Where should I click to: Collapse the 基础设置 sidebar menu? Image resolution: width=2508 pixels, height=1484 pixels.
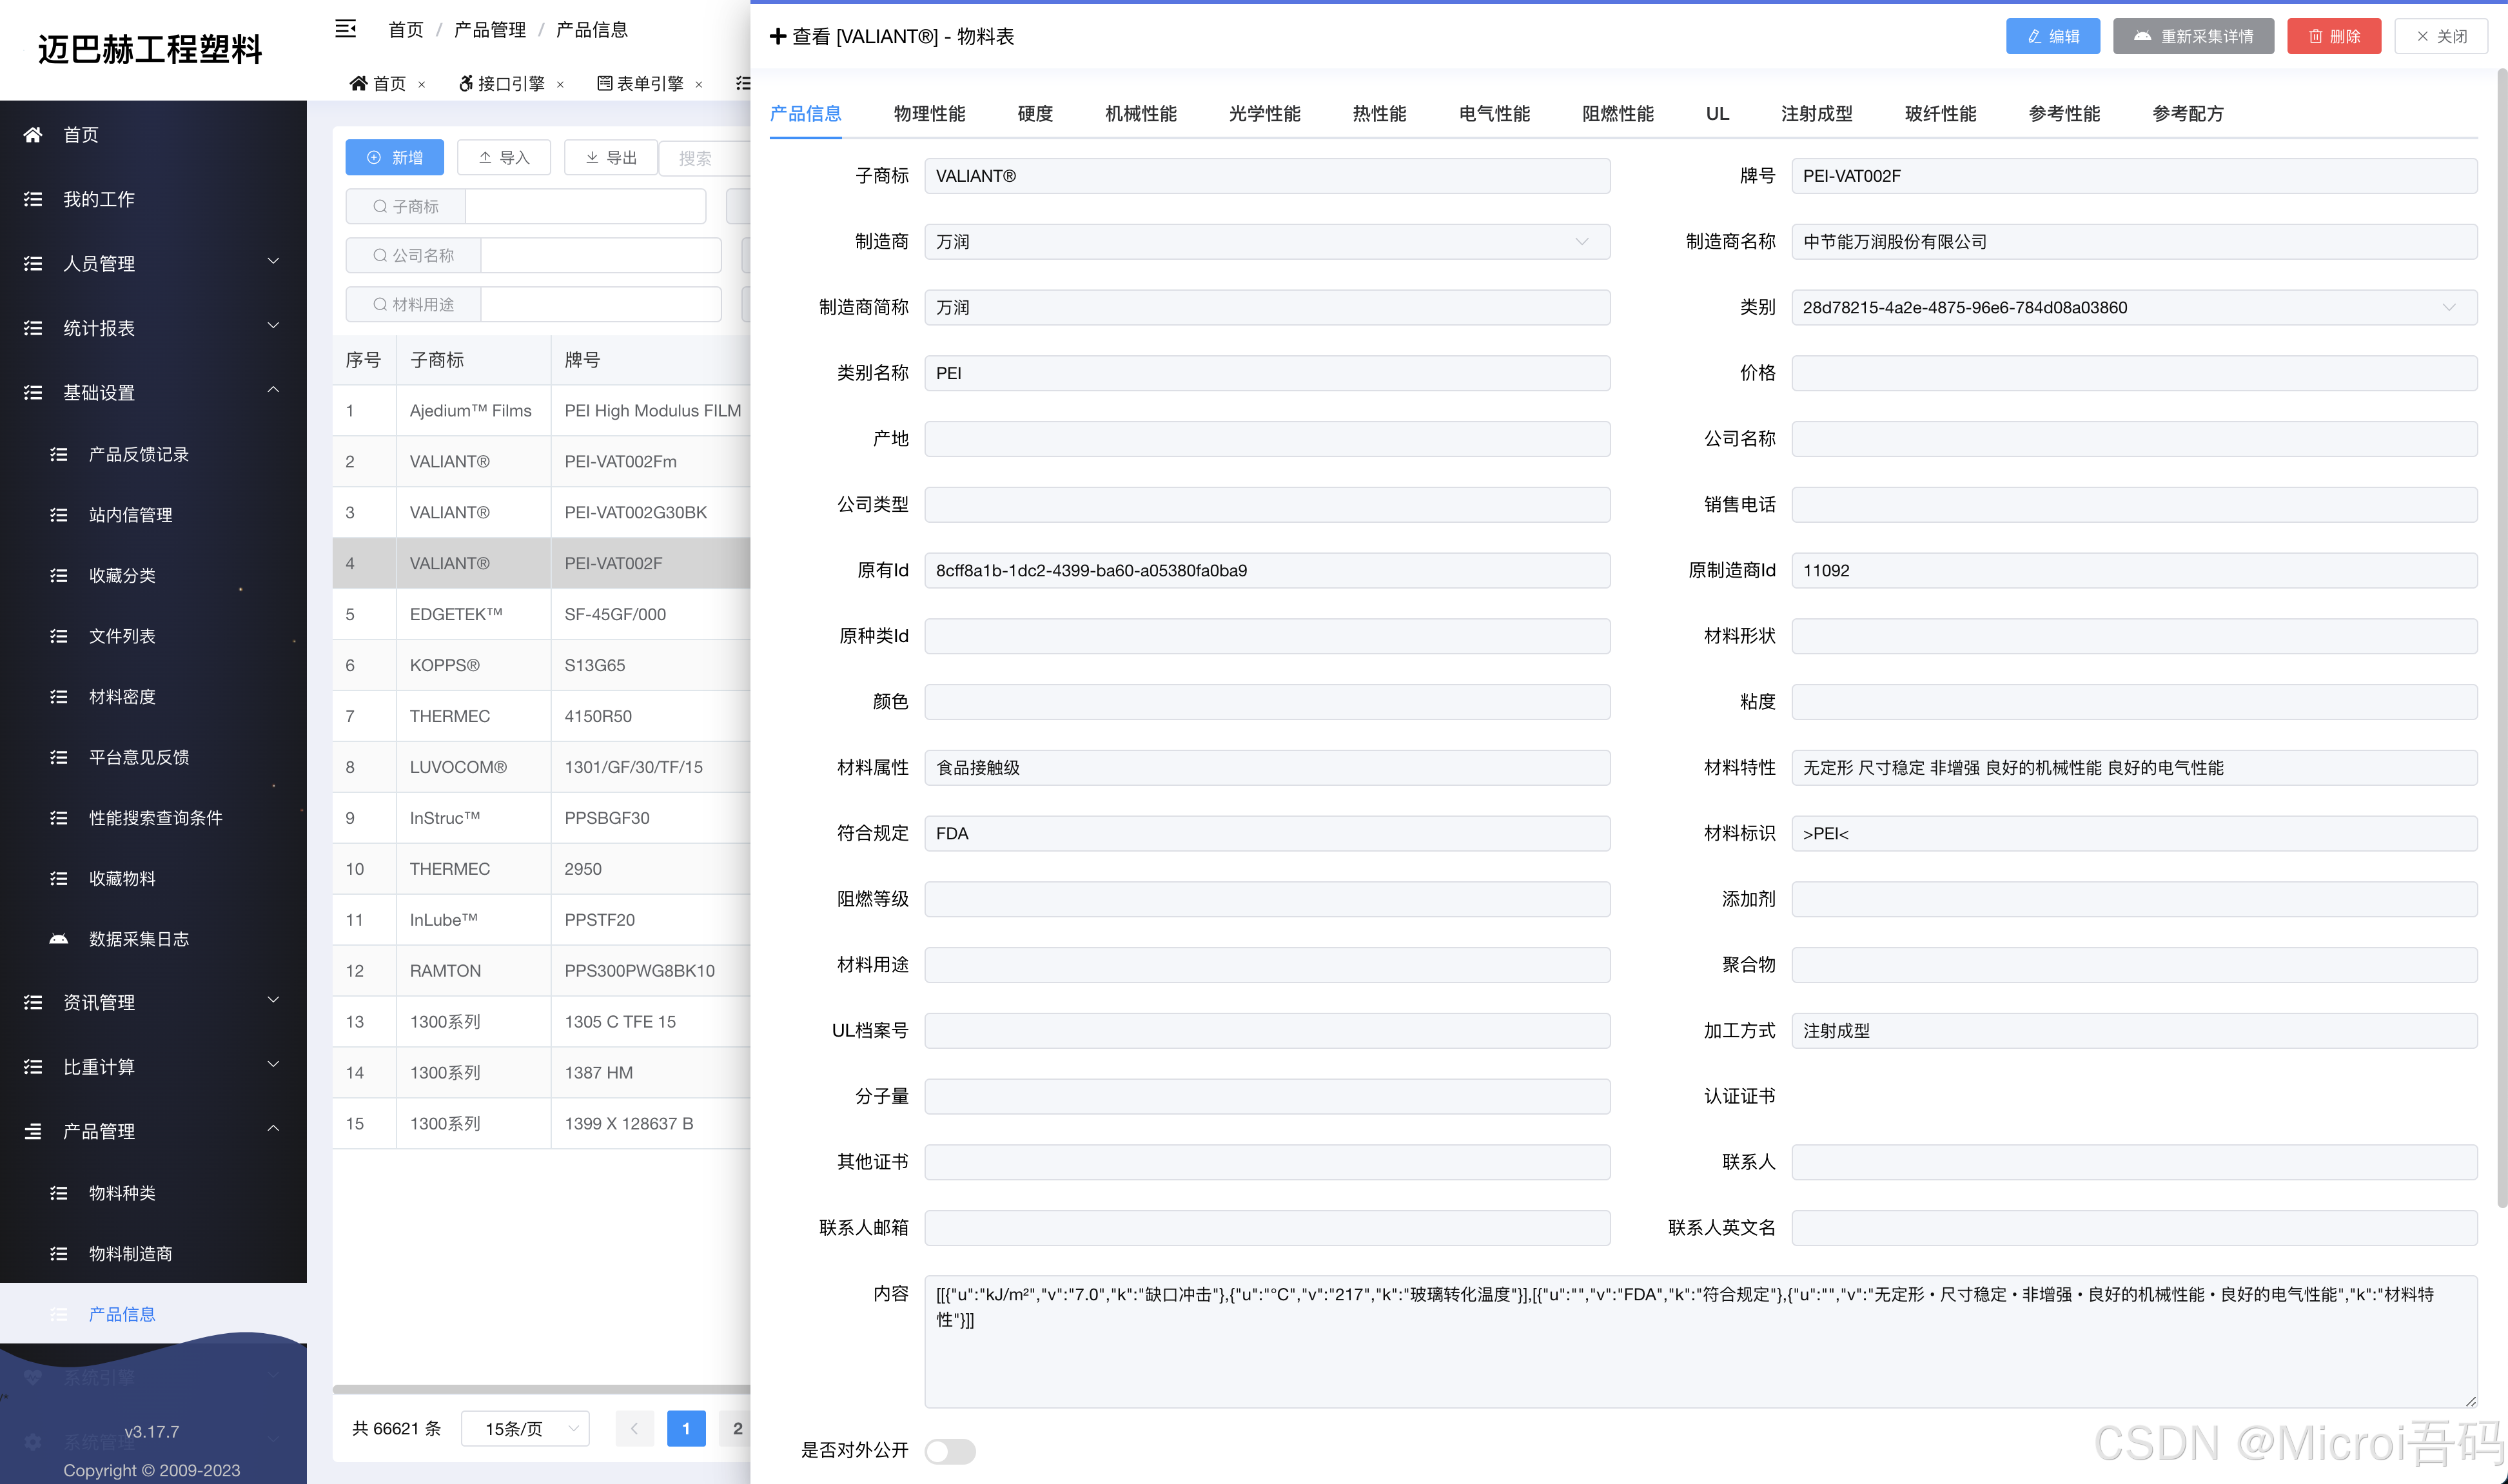click(153, 392)
